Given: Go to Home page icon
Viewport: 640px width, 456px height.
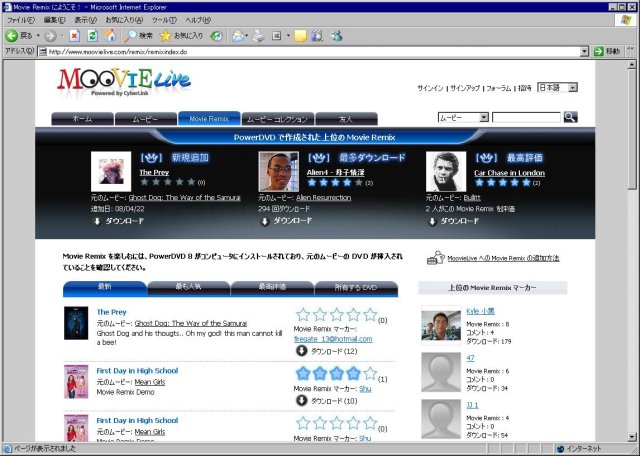Looking at the screenshot, I should coord(110,36).
